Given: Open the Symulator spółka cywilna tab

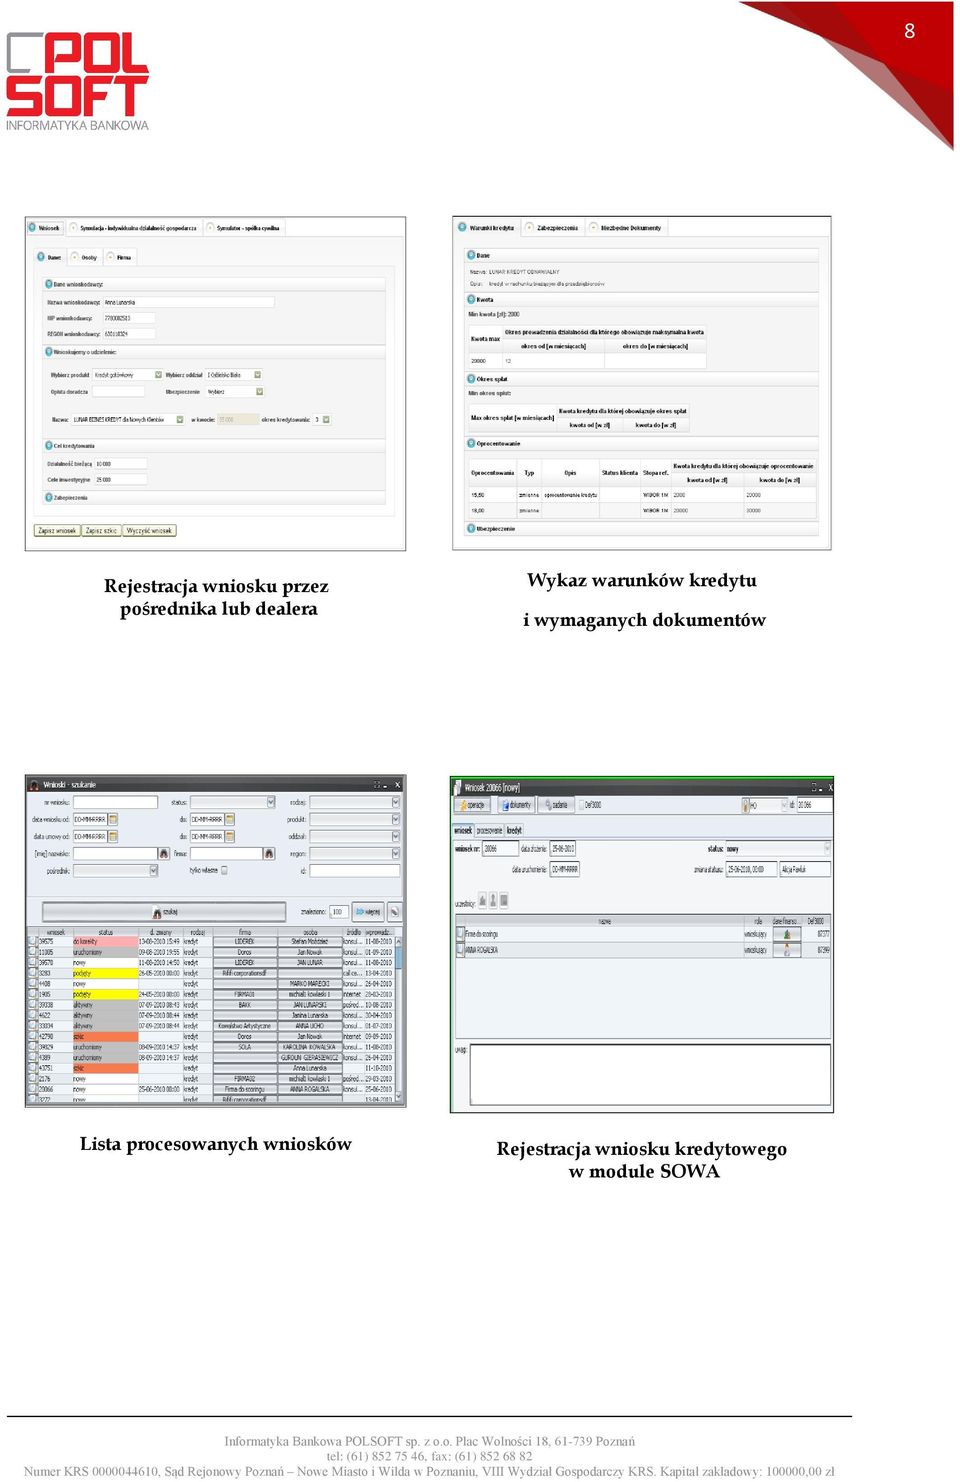Looking at the screenshot, I should [243, 228].
